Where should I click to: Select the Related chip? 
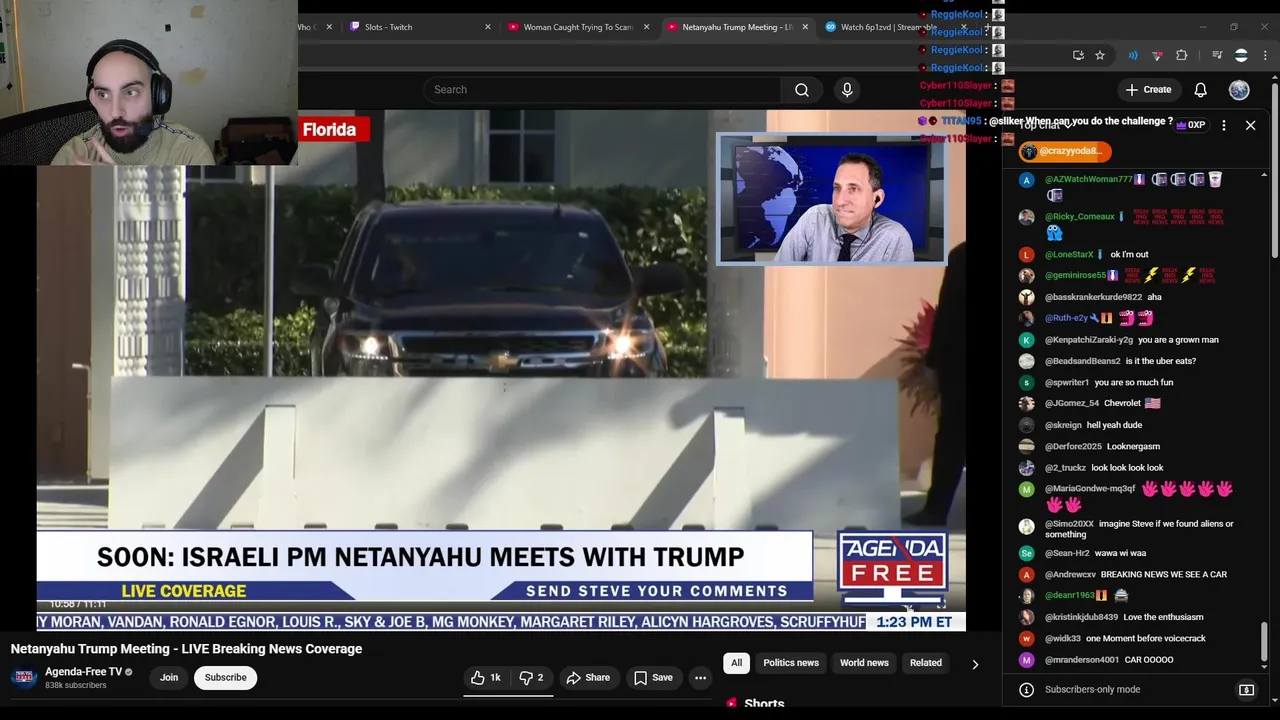click(926, 663)
